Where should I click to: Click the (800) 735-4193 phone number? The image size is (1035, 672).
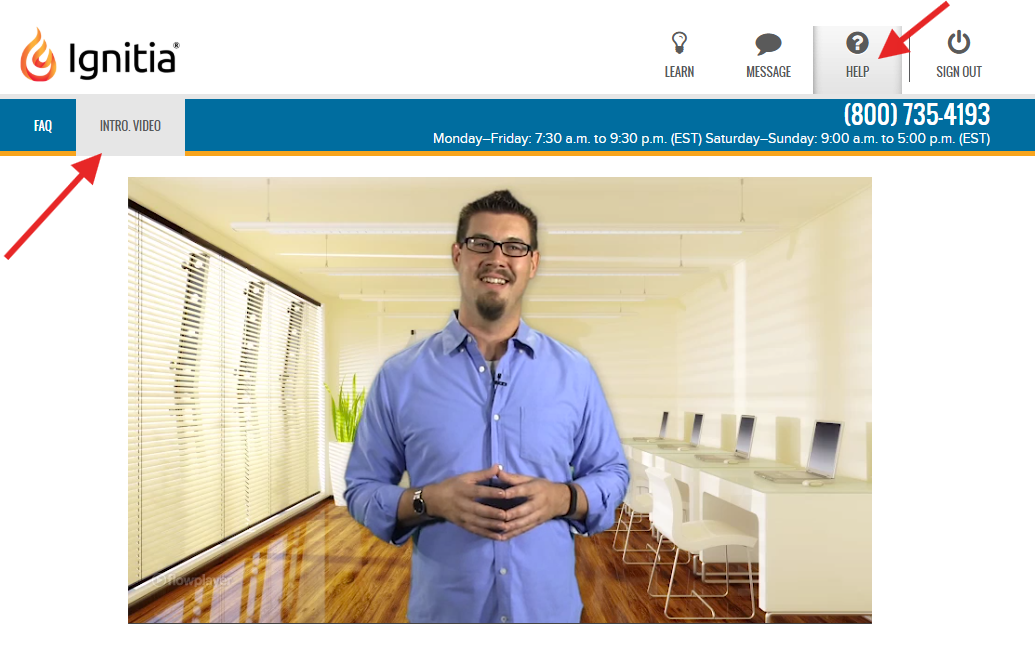pyautogui.click(x=917, y=115)
